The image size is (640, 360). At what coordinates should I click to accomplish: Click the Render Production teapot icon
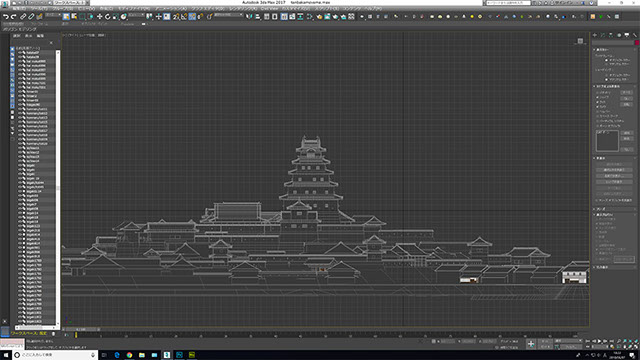336,17
